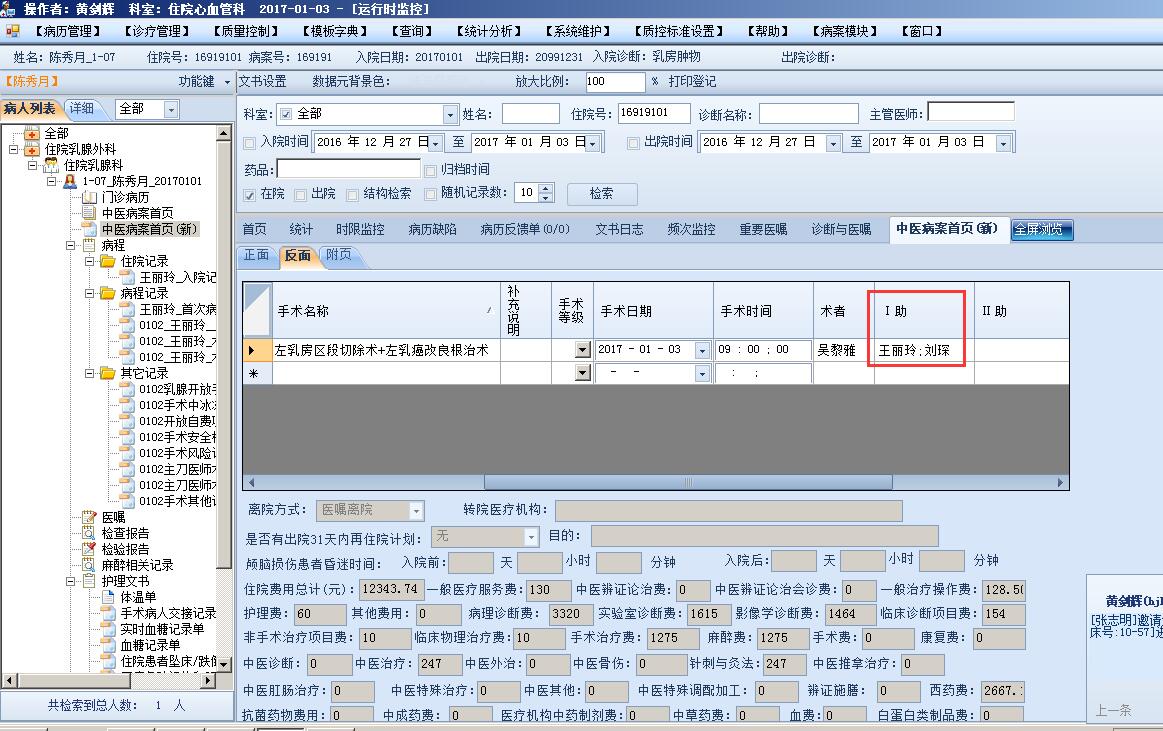Click the 病程 notepad icon
The height and width of the screenshot is (731, 1163).
coord(89,245)
